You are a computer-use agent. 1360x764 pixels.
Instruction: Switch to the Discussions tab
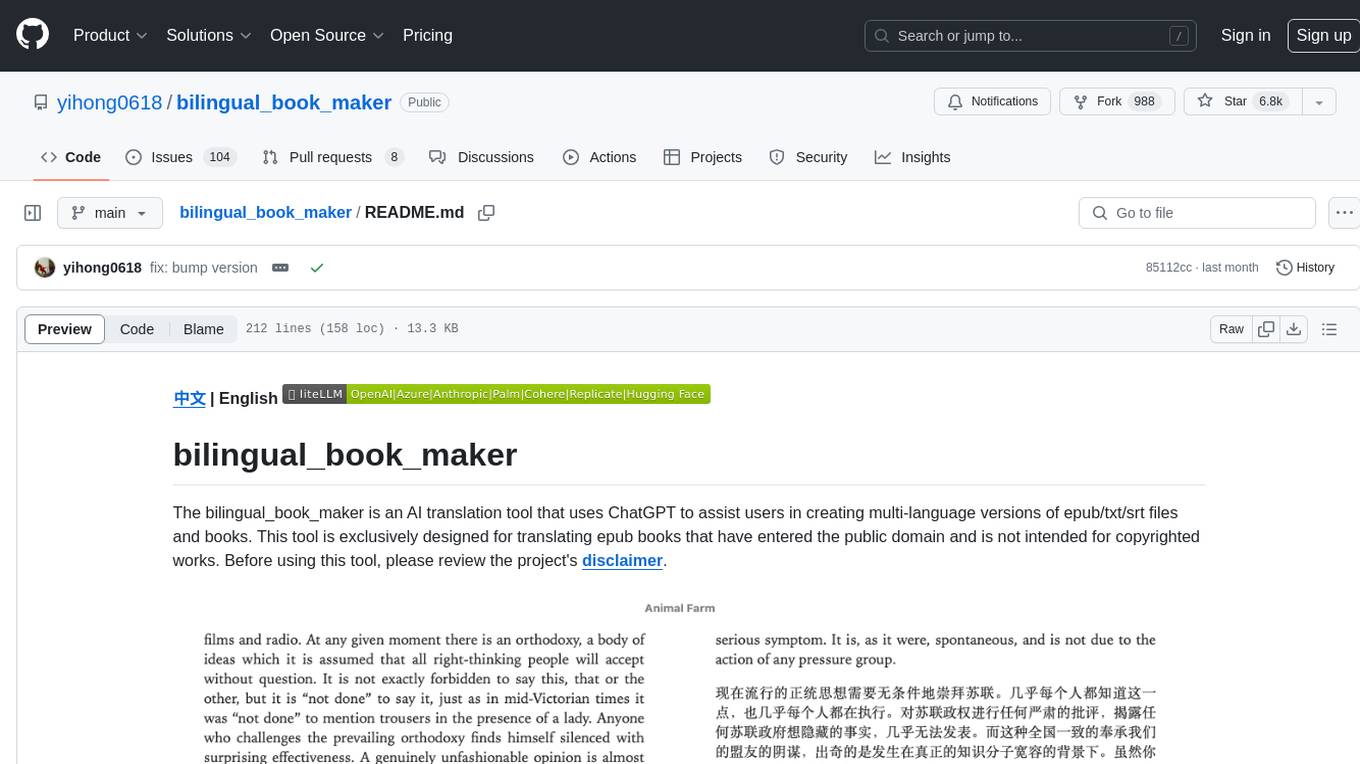[482, 157]
